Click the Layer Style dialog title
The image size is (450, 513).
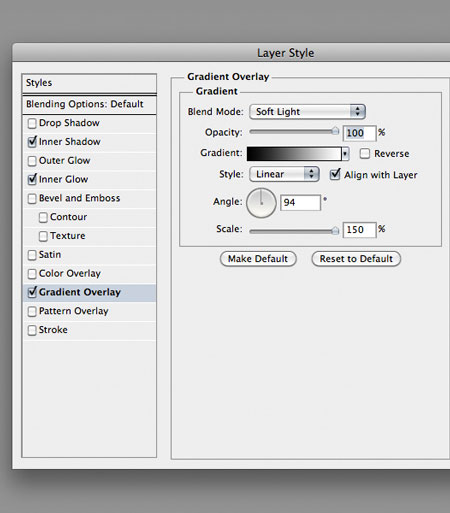coord(286,53)
